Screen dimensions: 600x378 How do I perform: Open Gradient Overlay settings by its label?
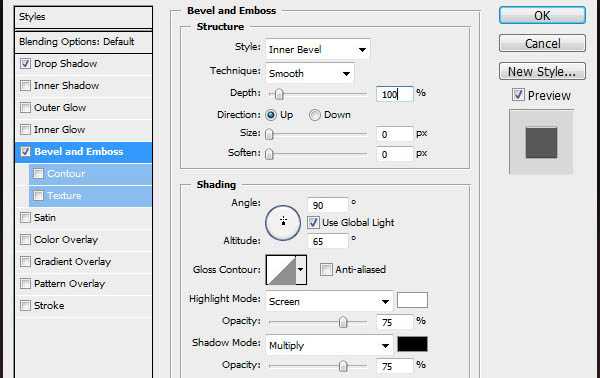point(72,262)
